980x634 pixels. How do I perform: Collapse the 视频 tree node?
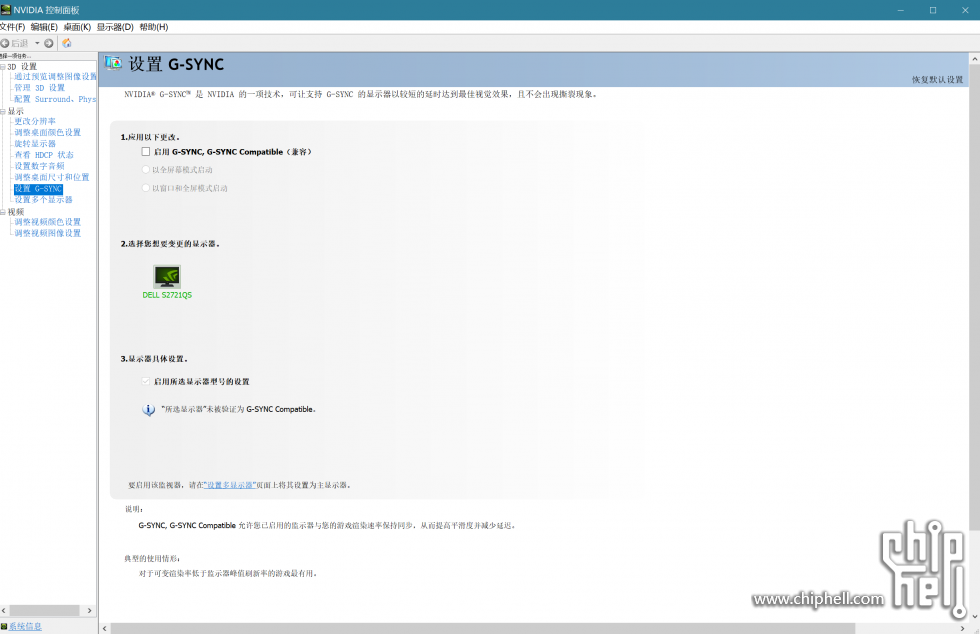(2, 212)
